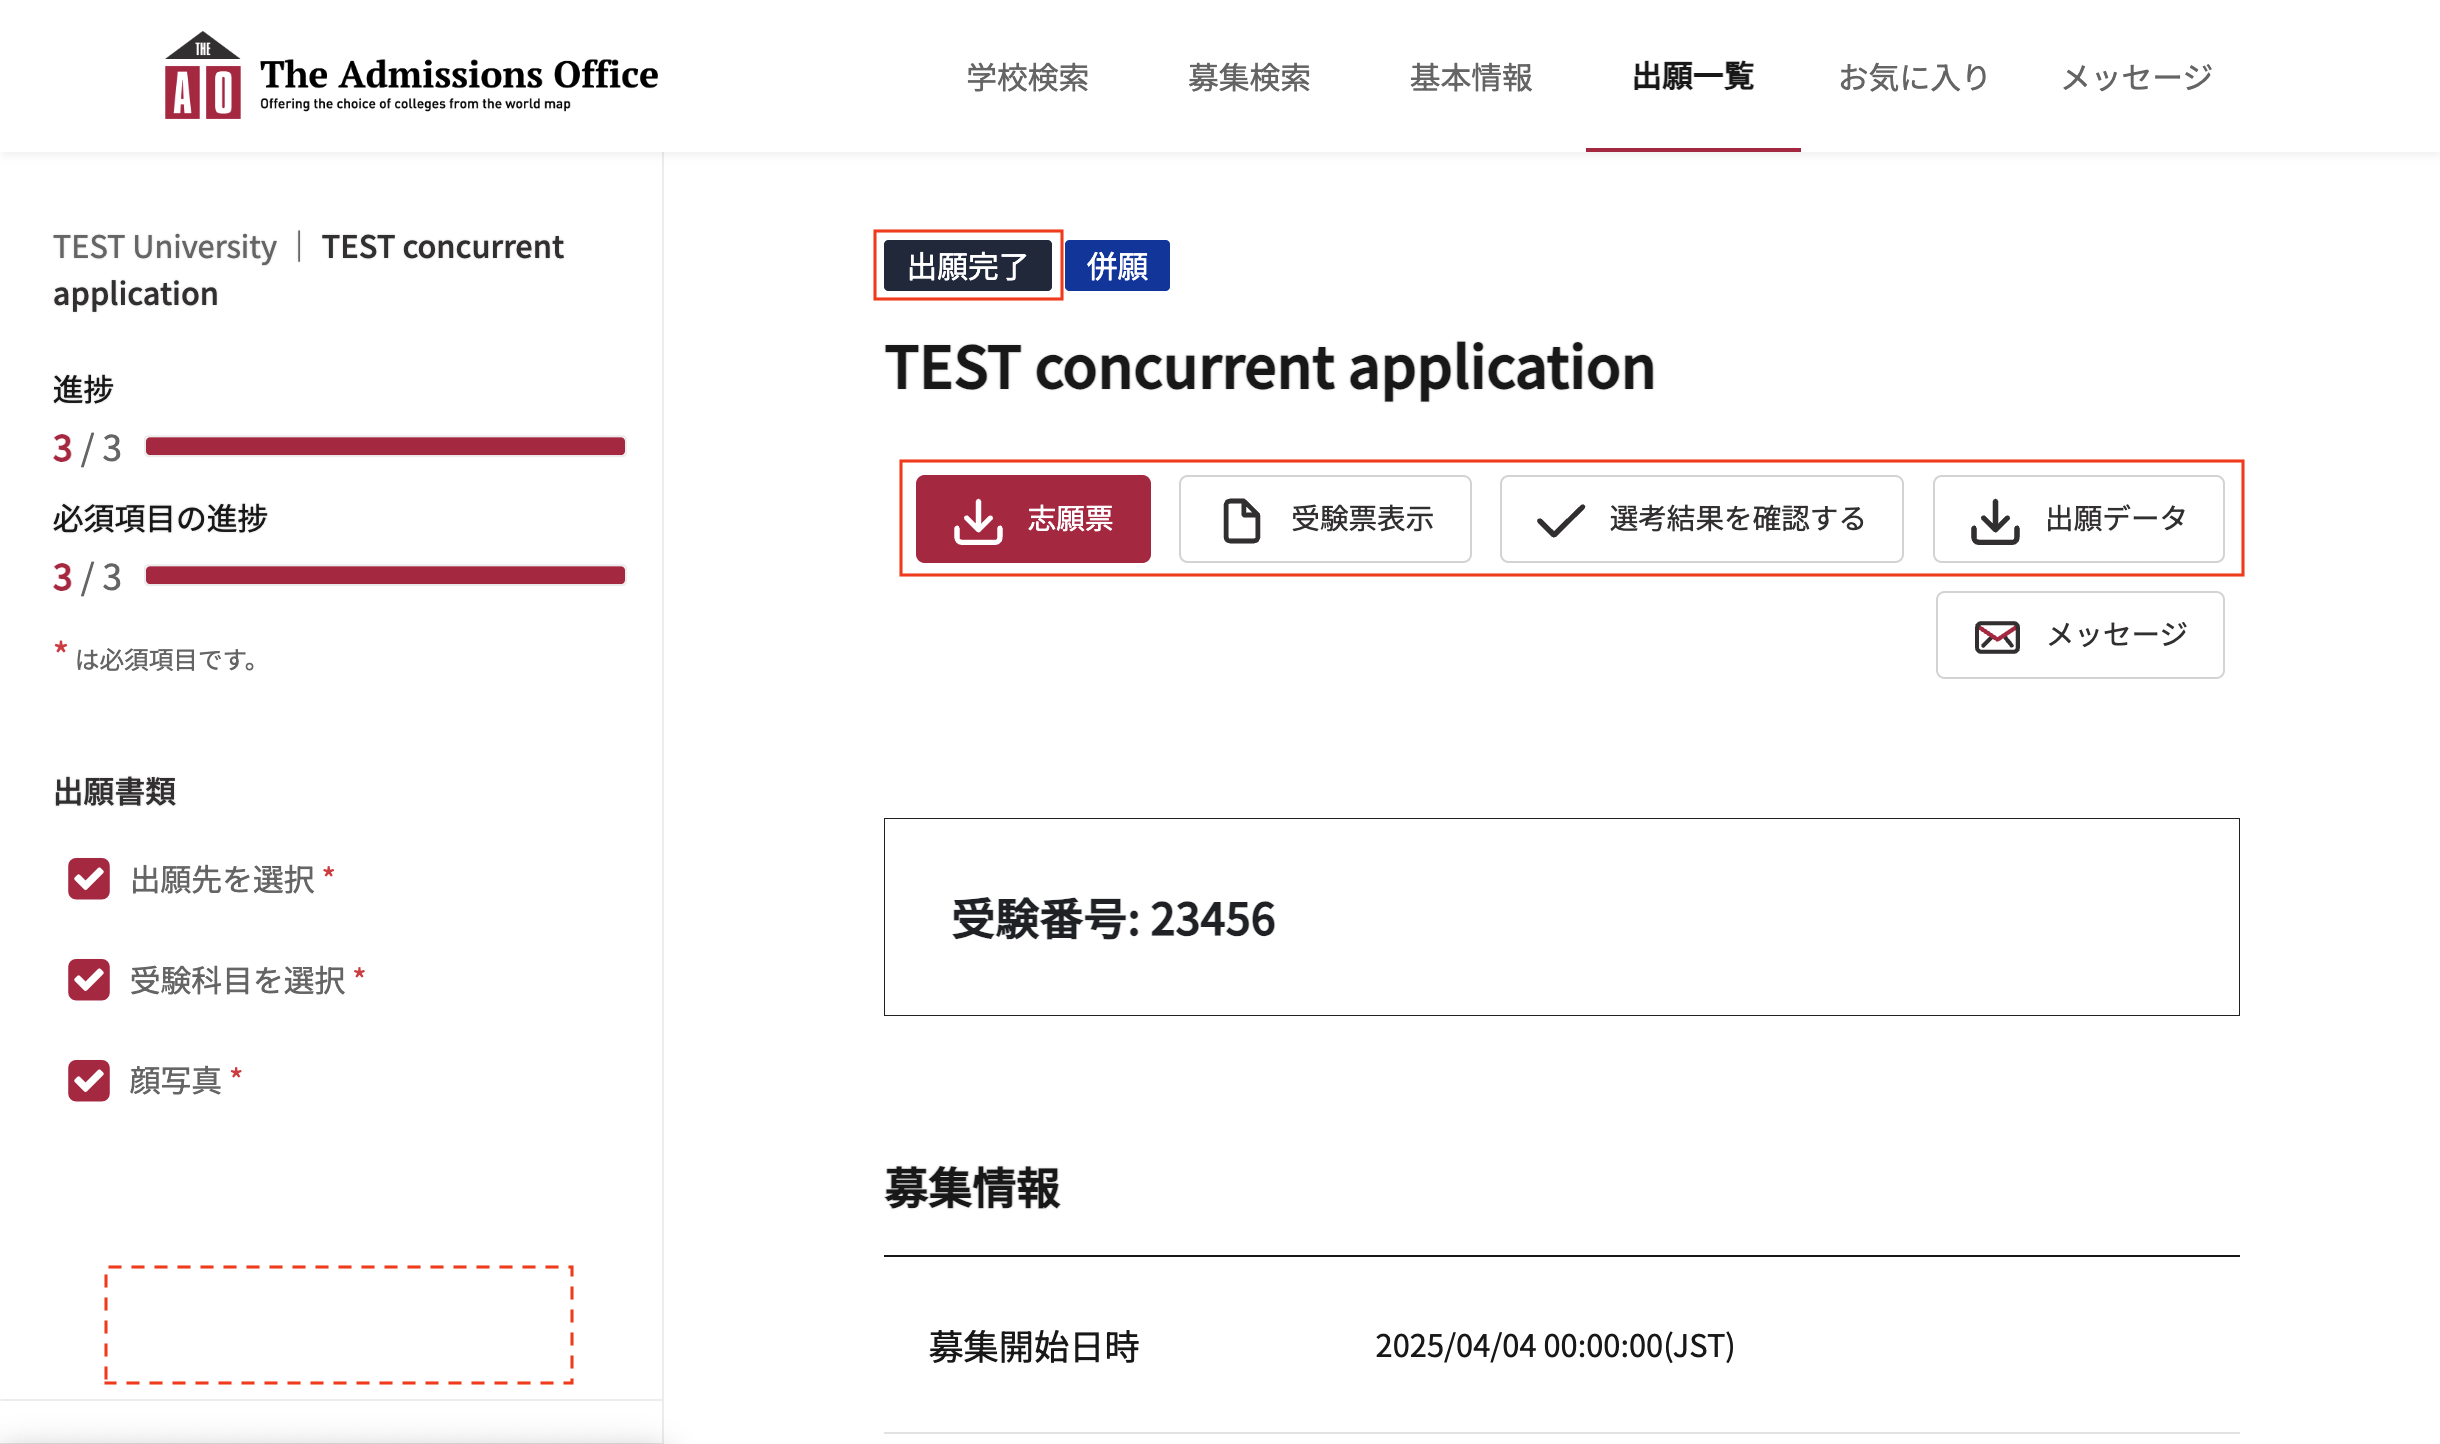Screen dimensions: 2440x1444
Task: Select the 出願一覧 tab
Action: (1693, 77)
